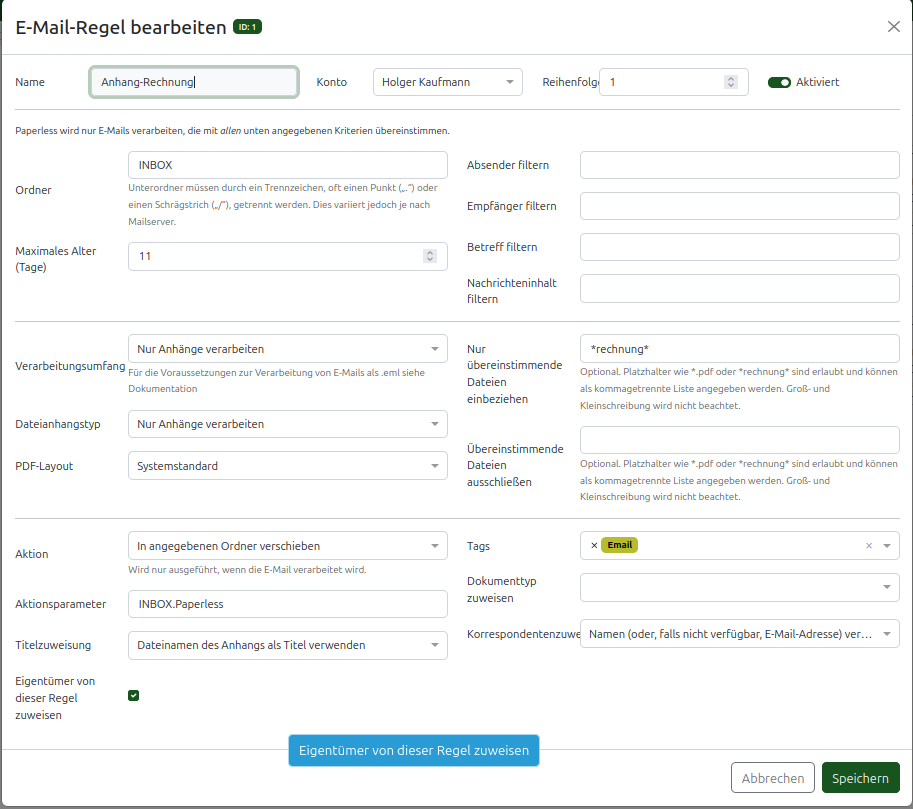Click the Speichern button
Viewport: 913px width, 809px height.
[x=860, y=778]
